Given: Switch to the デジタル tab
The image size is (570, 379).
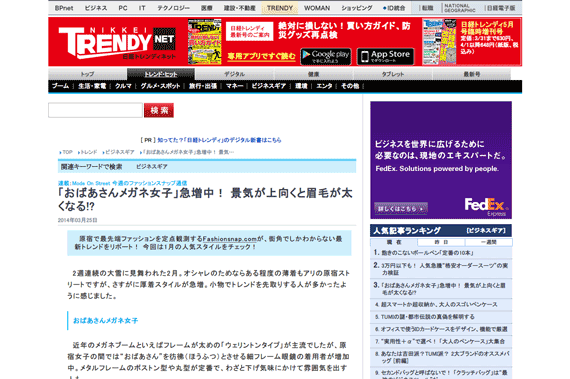Looking at the screenshot, I should point(234,74).
